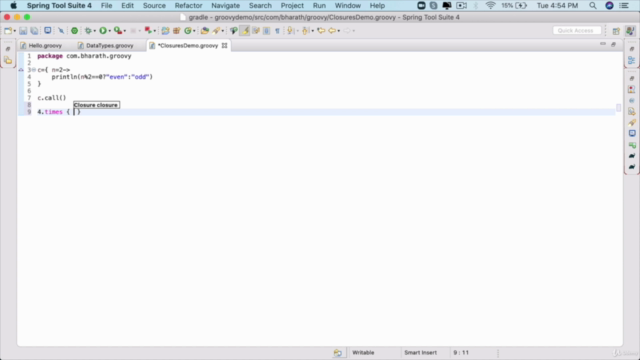Image resolution: width=640 pixels, height=360 pixels.
Task: Expand the Run configurations dropdown
Action: click(x=109, y=31)
